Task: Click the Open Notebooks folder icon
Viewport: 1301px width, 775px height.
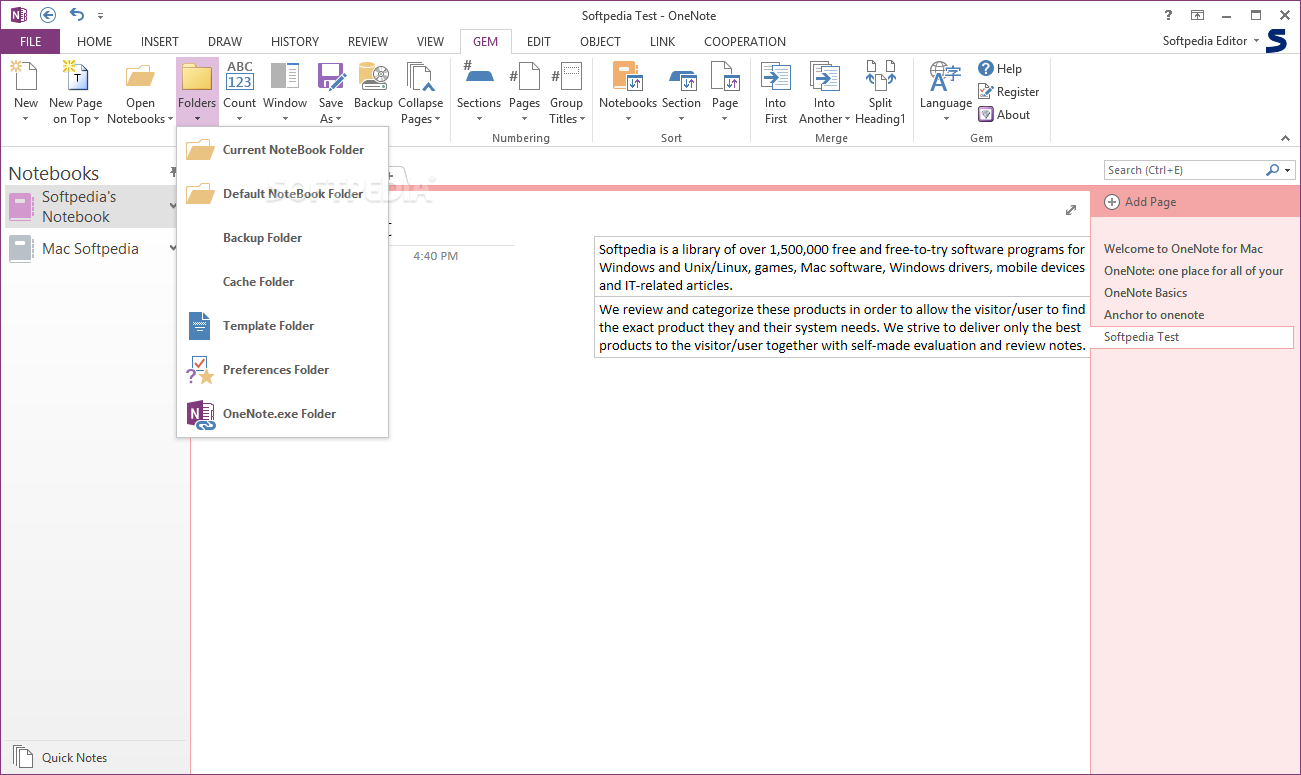Action: [140, 76]
